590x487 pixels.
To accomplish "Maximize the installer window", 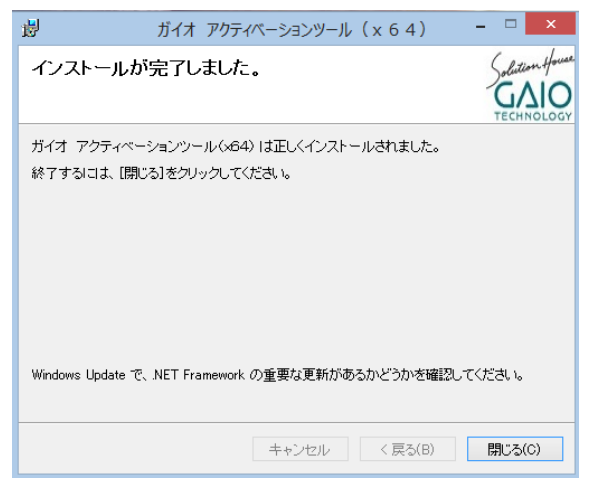I will click(510, 24).
